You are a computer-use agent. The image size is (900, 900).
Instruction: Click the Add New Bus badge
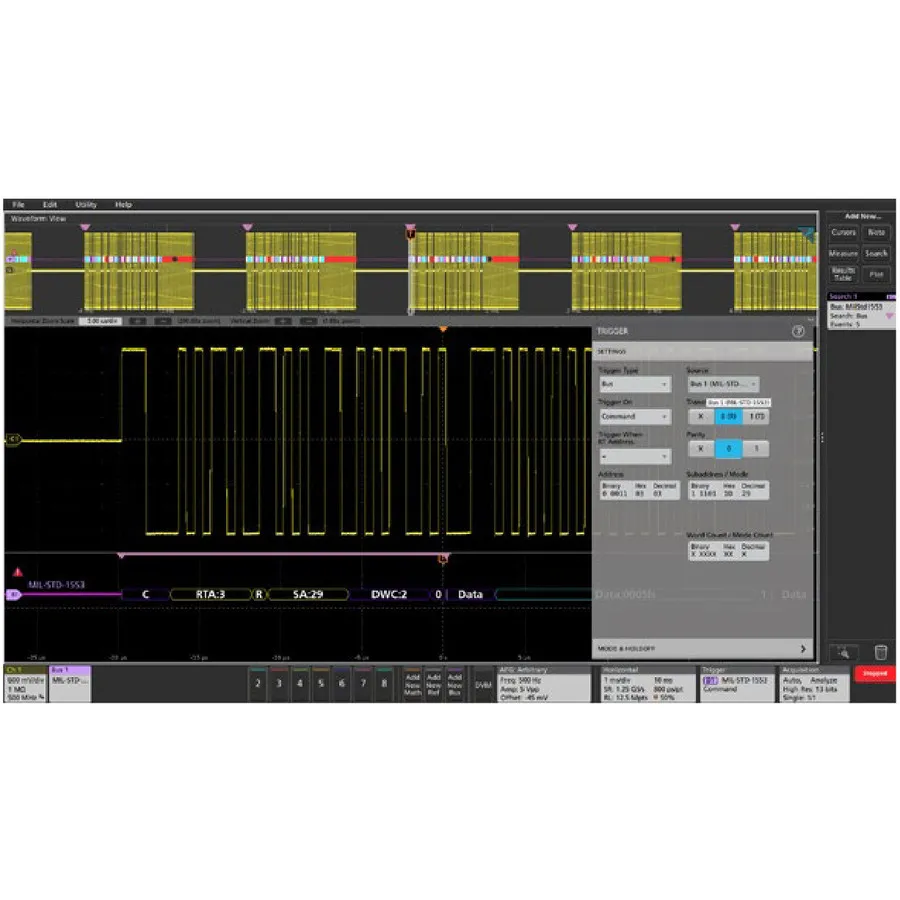click(456, 684)
